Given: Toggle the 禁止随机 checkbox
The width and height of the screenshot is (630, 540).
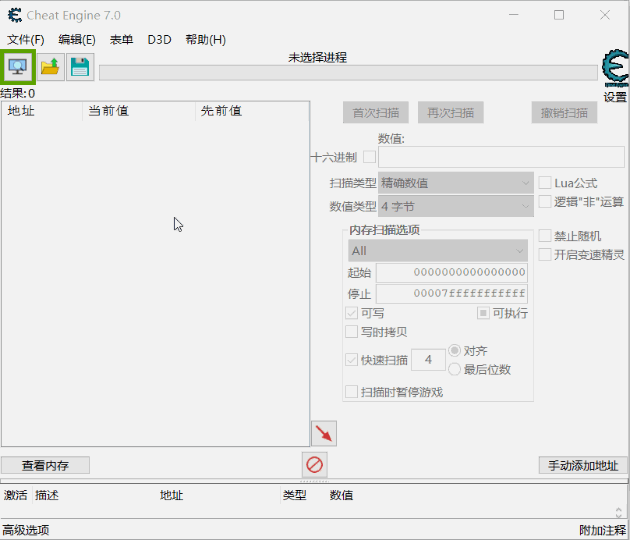Looking at the screenshot, I should click(544, 235).
